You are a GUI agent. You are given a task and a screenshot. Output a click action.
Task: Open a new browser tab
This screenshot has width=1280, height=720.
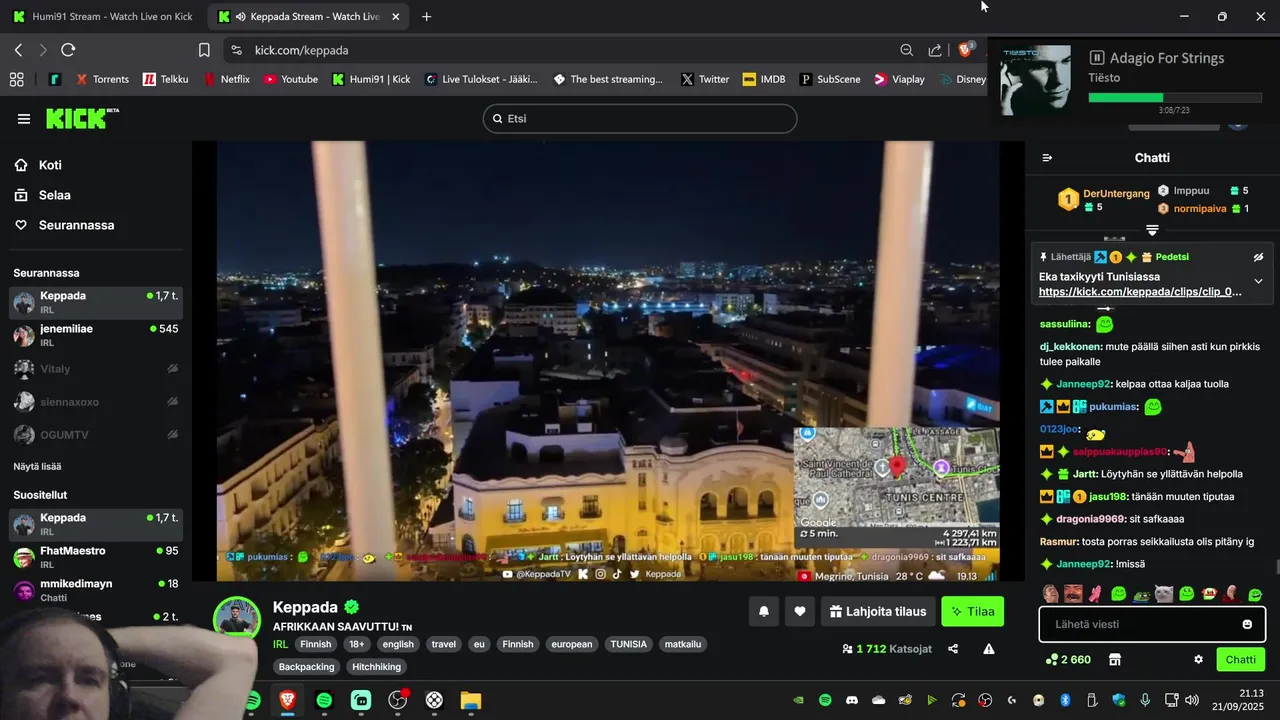(x=427, y=17)
